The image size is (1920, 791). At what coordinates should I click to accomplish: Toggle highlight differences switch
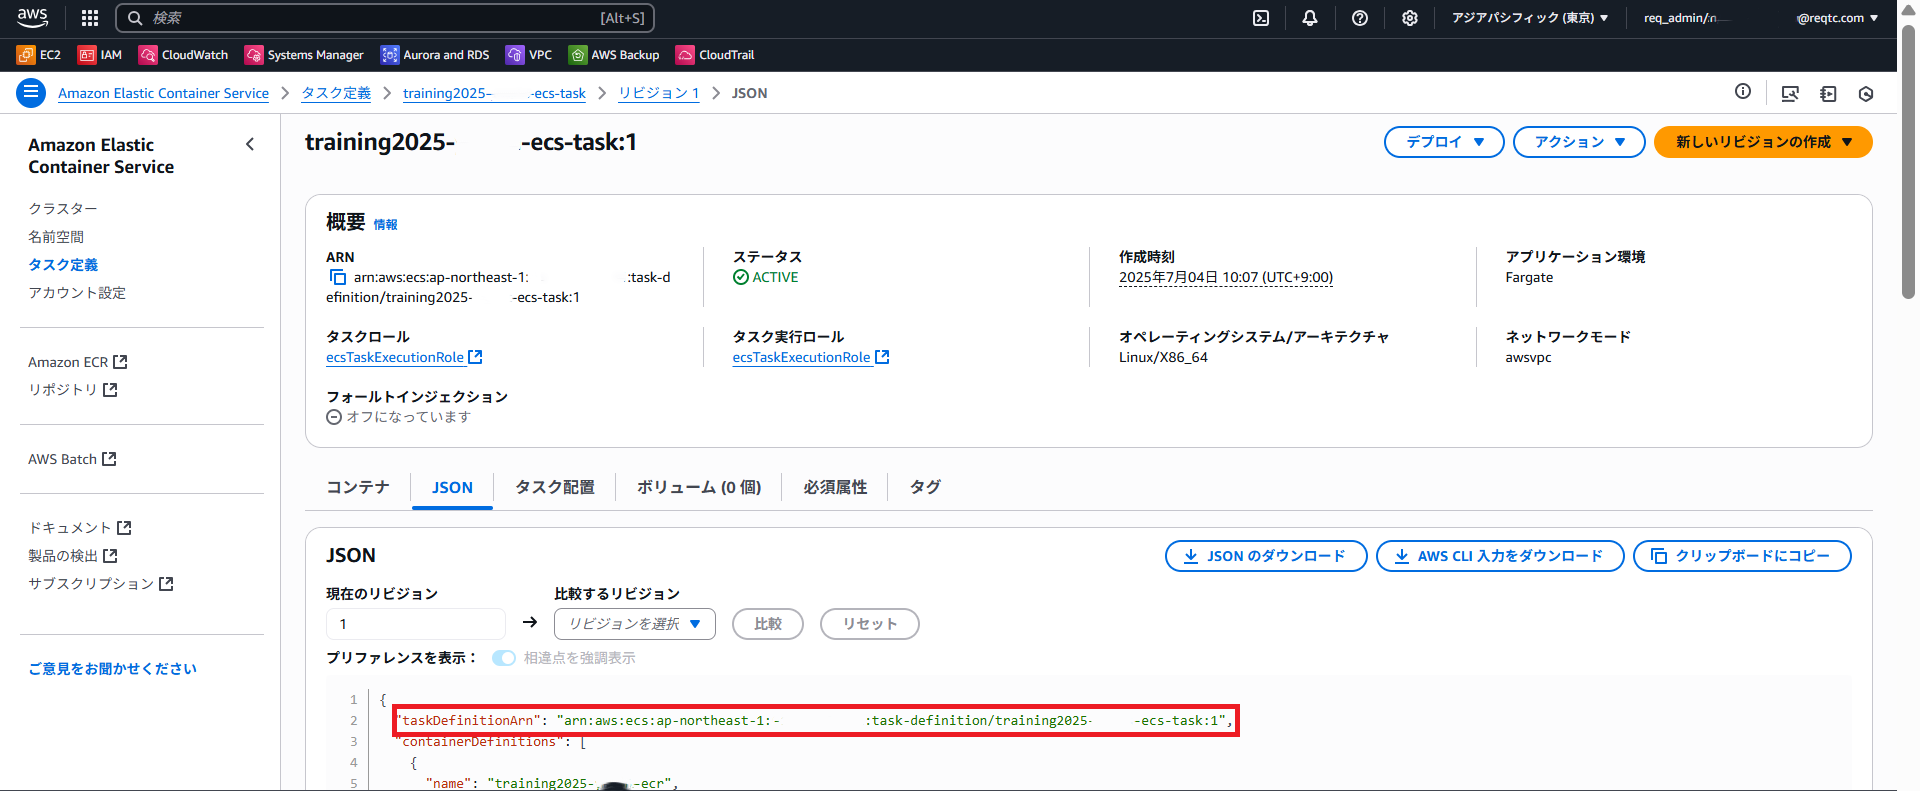coord(504,657)
